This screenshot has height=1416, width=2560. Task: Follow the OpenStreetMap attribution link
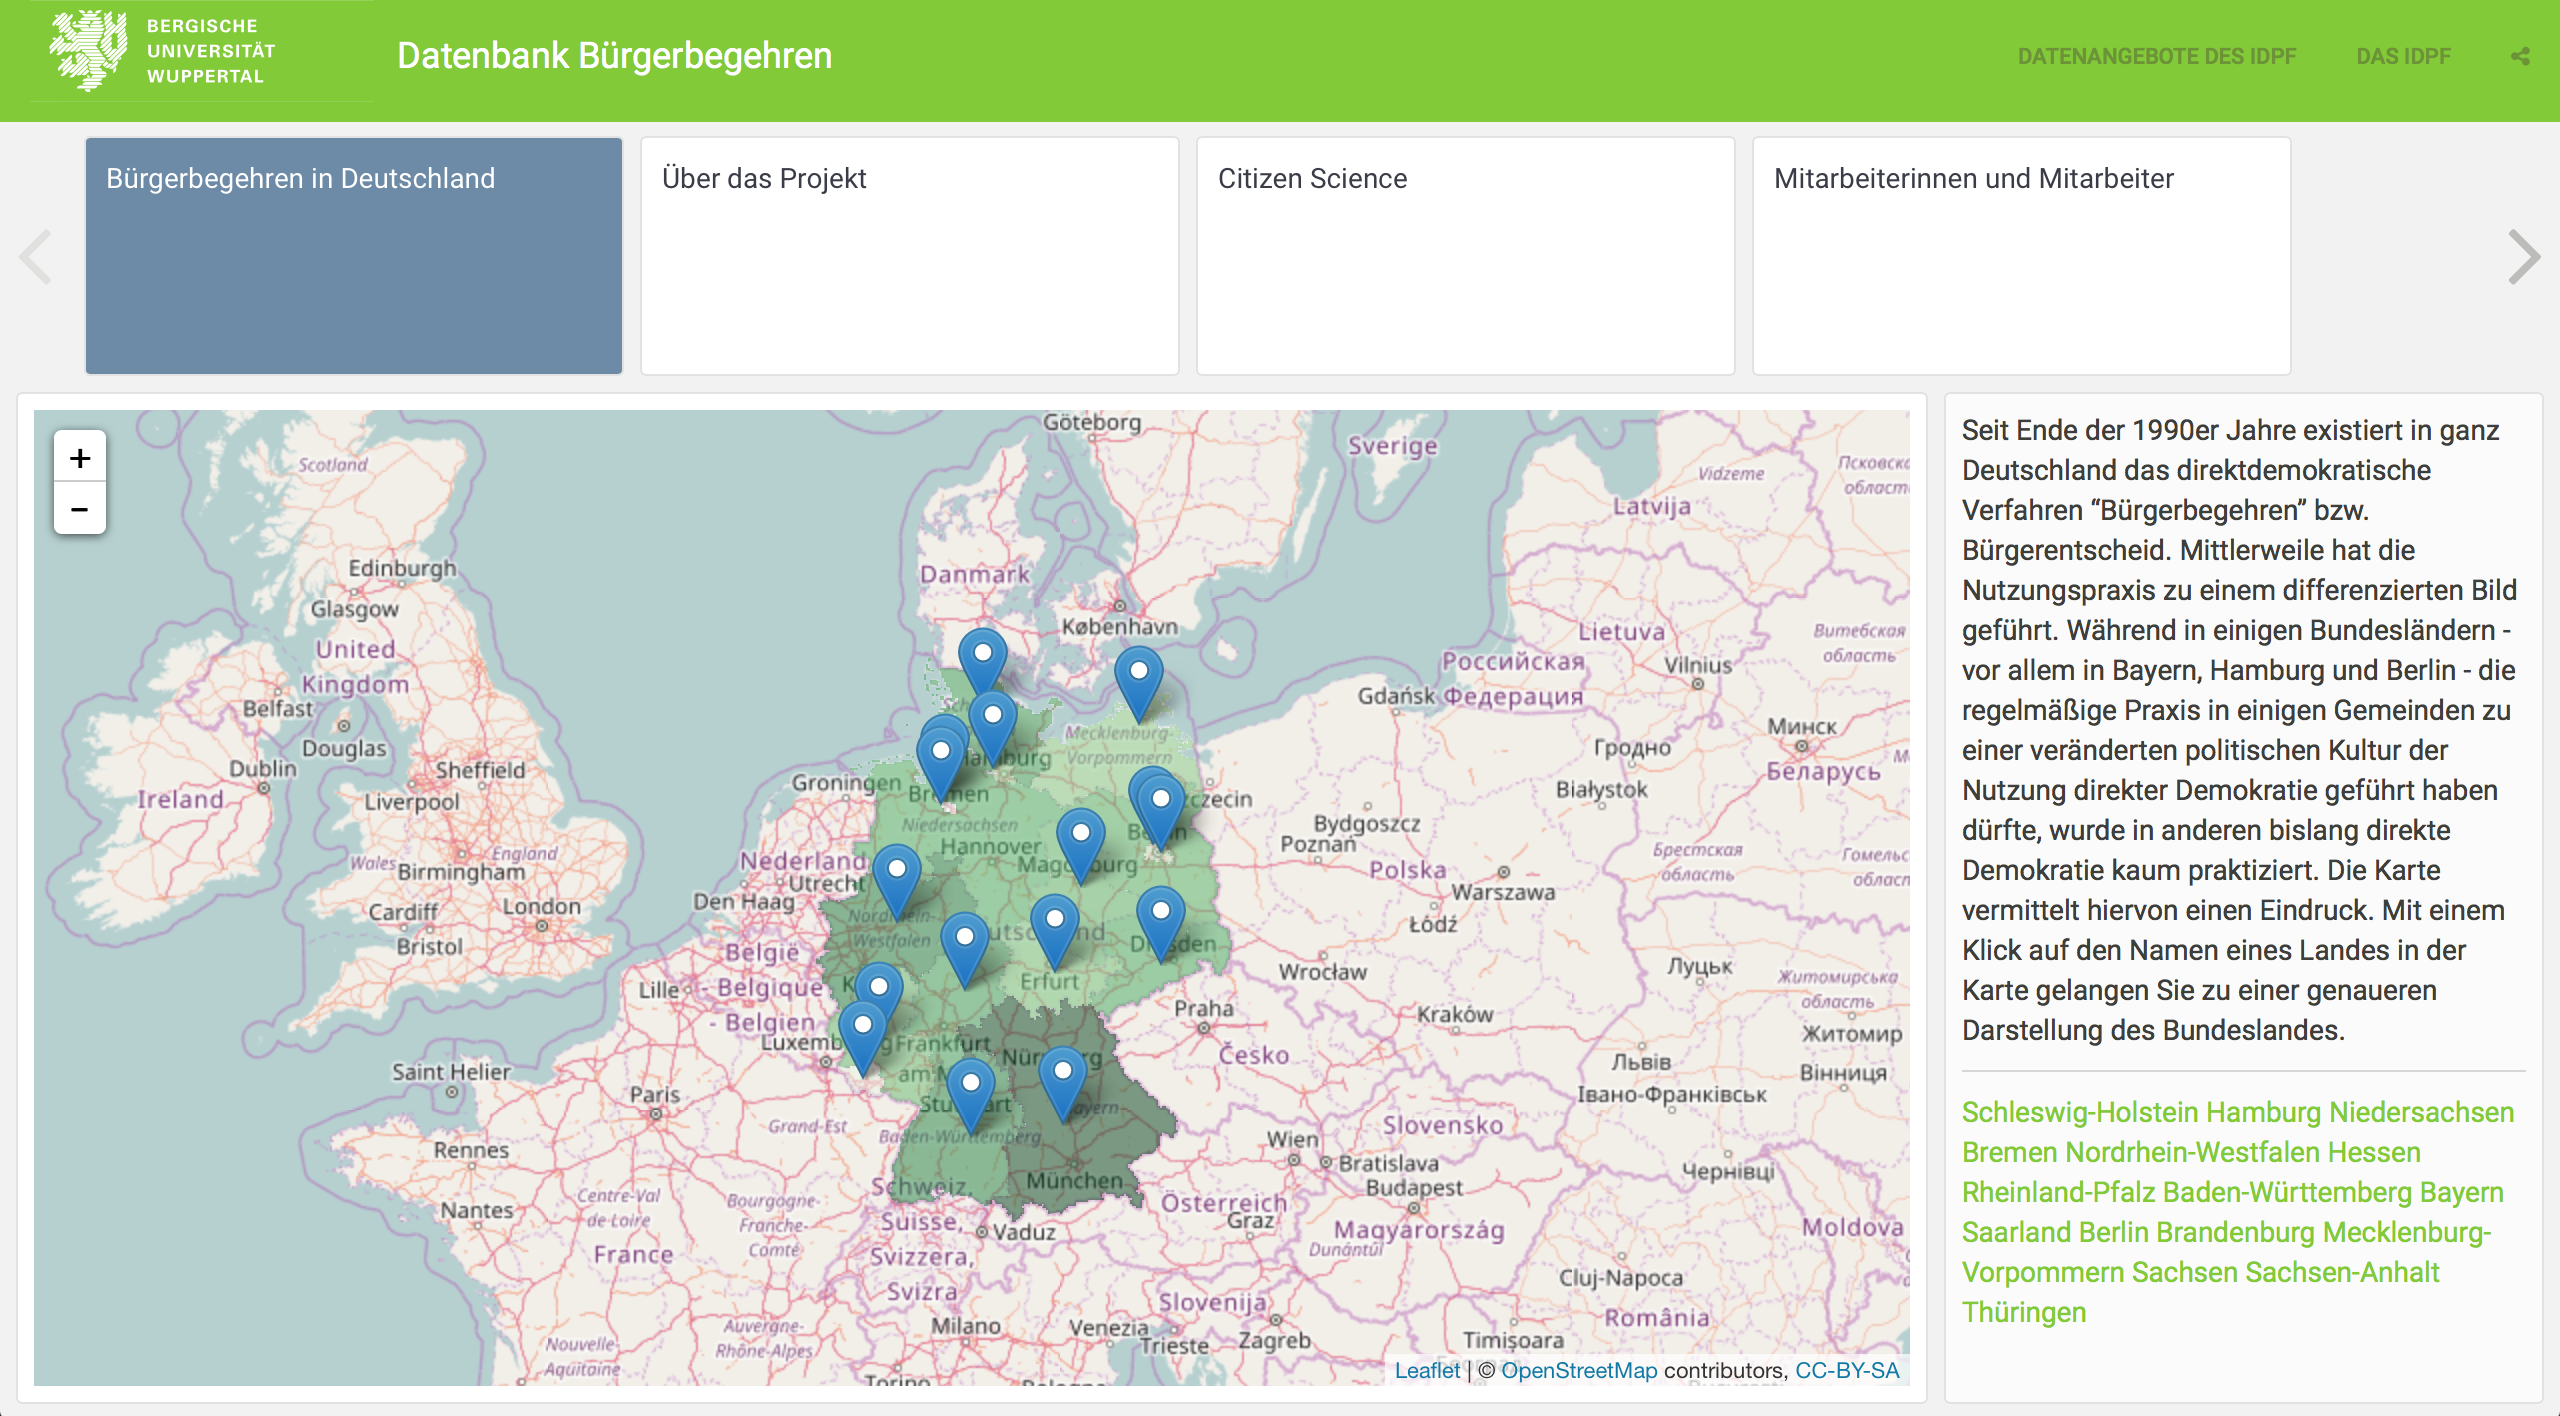[1579, 1370]
